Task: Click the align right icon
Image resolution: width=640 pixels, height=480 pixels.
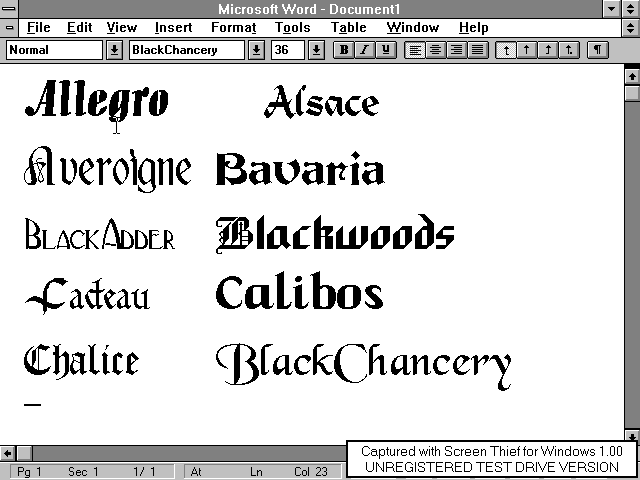Action: (457, 49)
